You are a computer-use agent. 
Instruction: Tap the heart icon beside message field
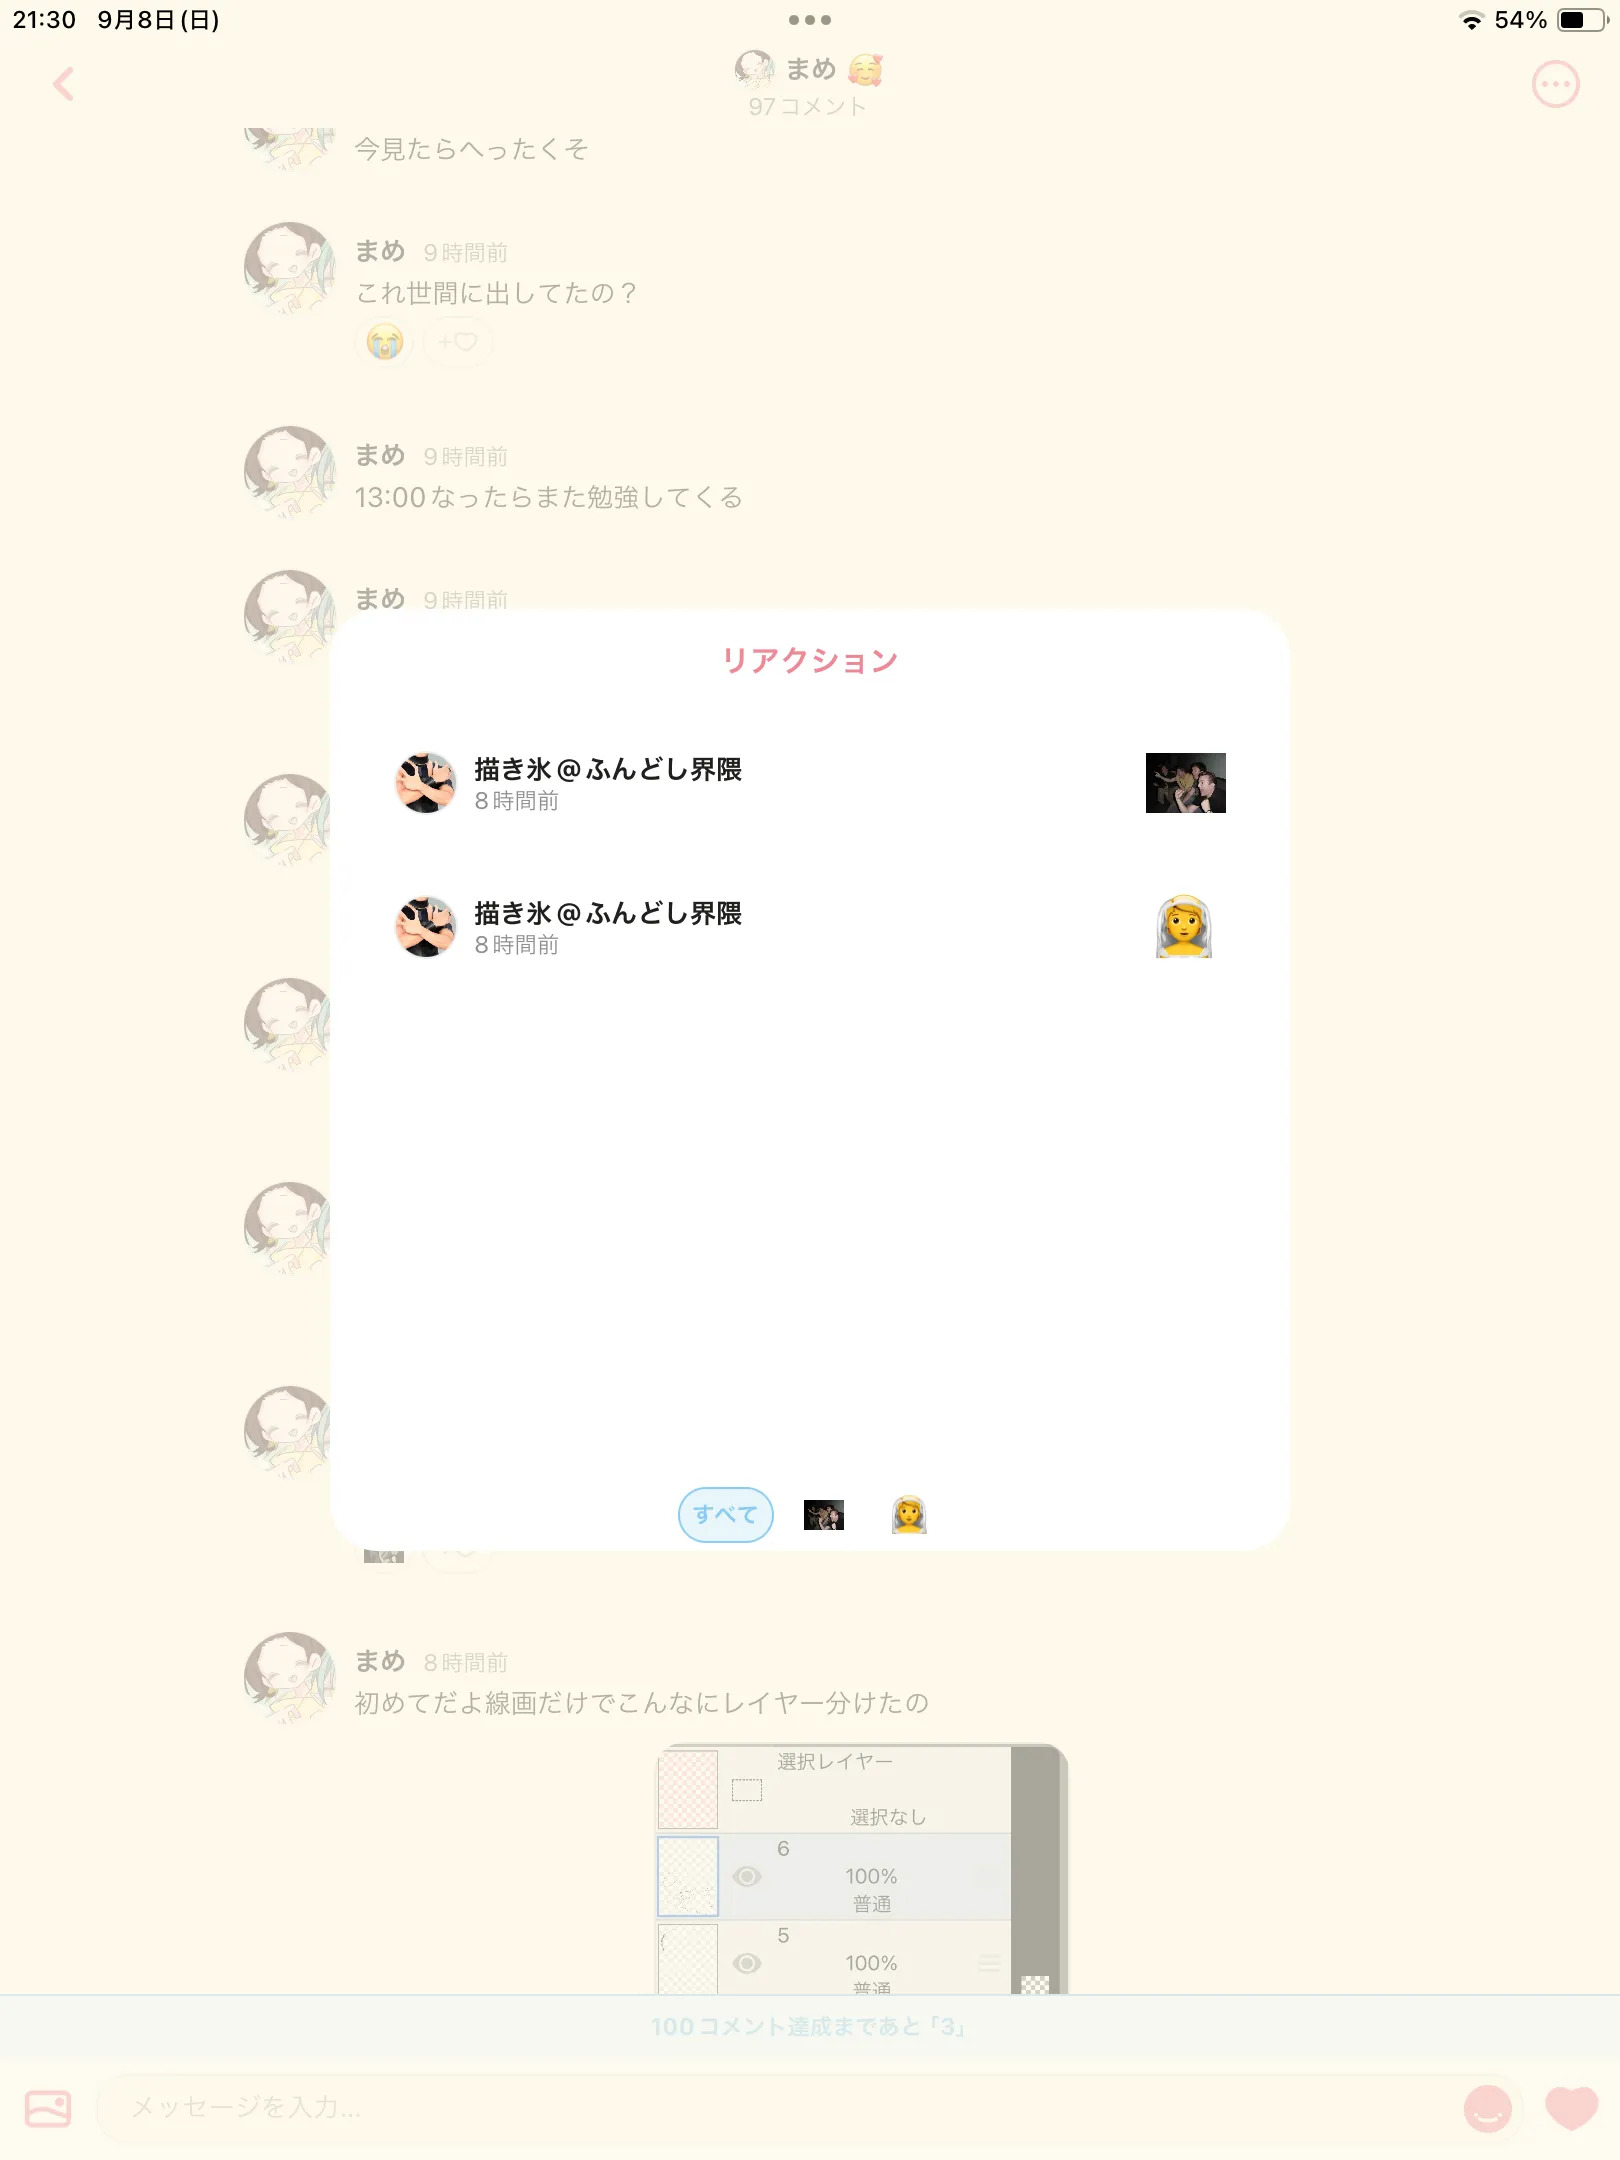(x=1571, y=2108)
